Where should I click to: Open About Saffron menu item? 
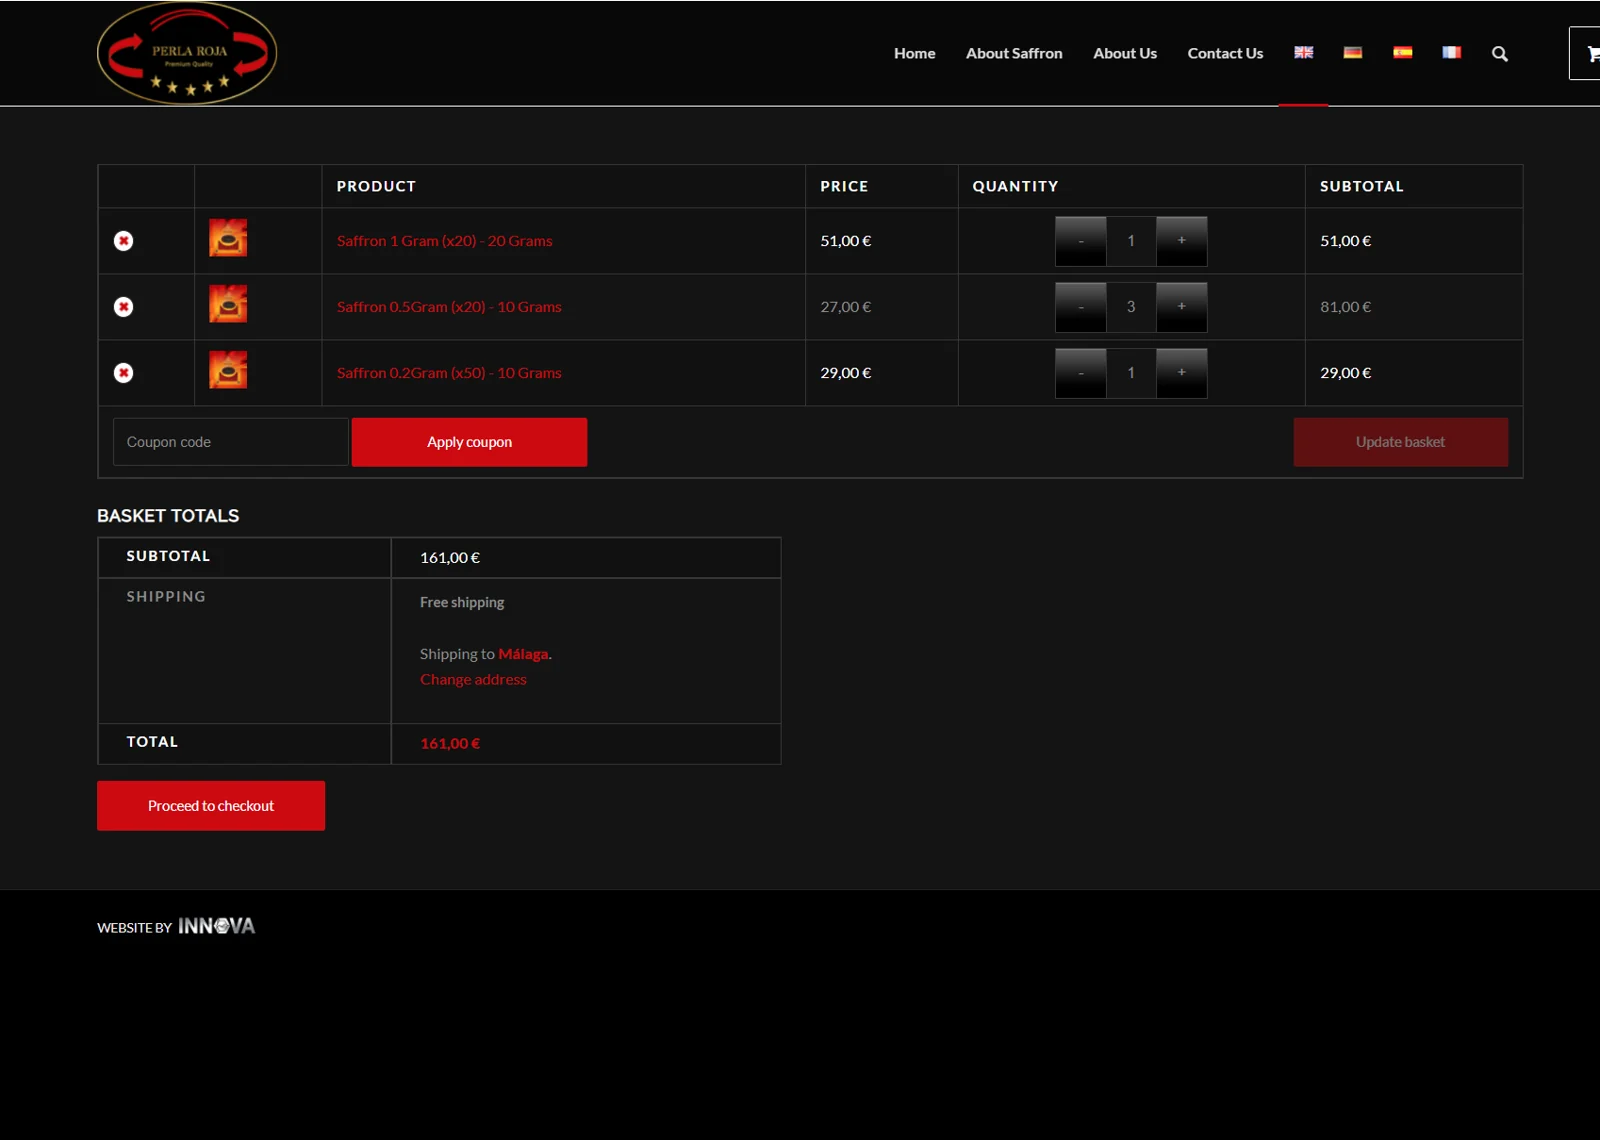(1014, 54)
